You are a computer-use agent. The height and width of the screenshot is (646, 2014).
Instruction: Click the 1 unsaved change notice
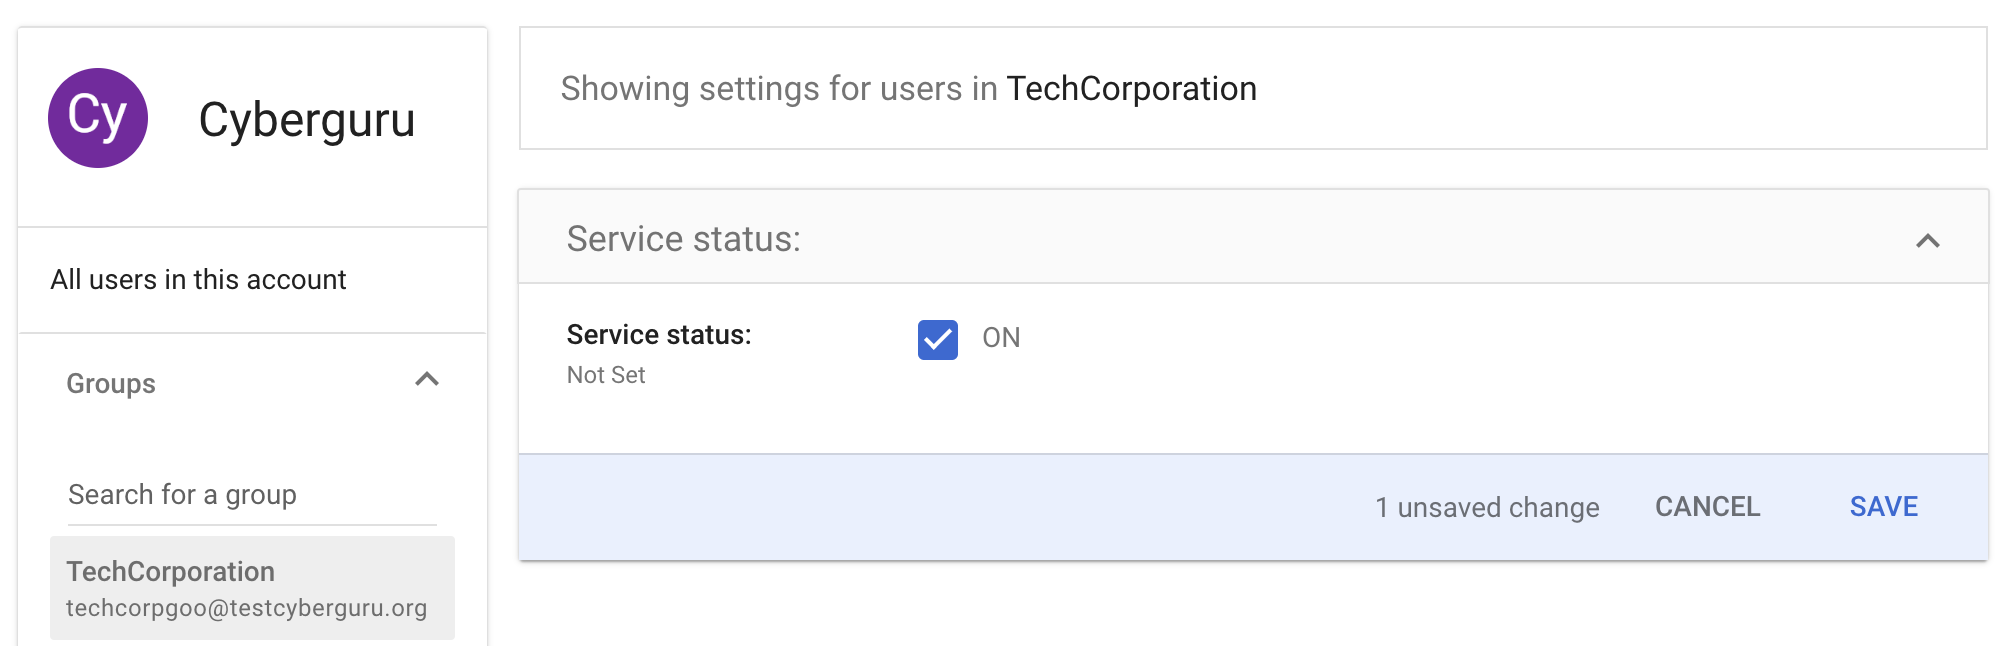pyautogui.click(x=1486, y=508)
